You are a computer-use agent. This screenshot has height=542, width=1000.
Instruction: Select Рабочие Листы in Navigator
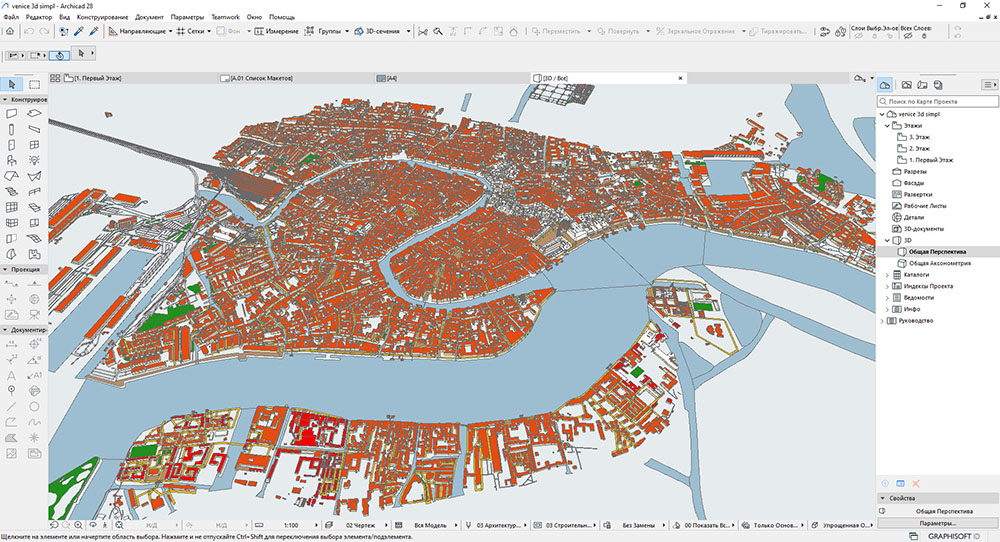tap(925, 206)
